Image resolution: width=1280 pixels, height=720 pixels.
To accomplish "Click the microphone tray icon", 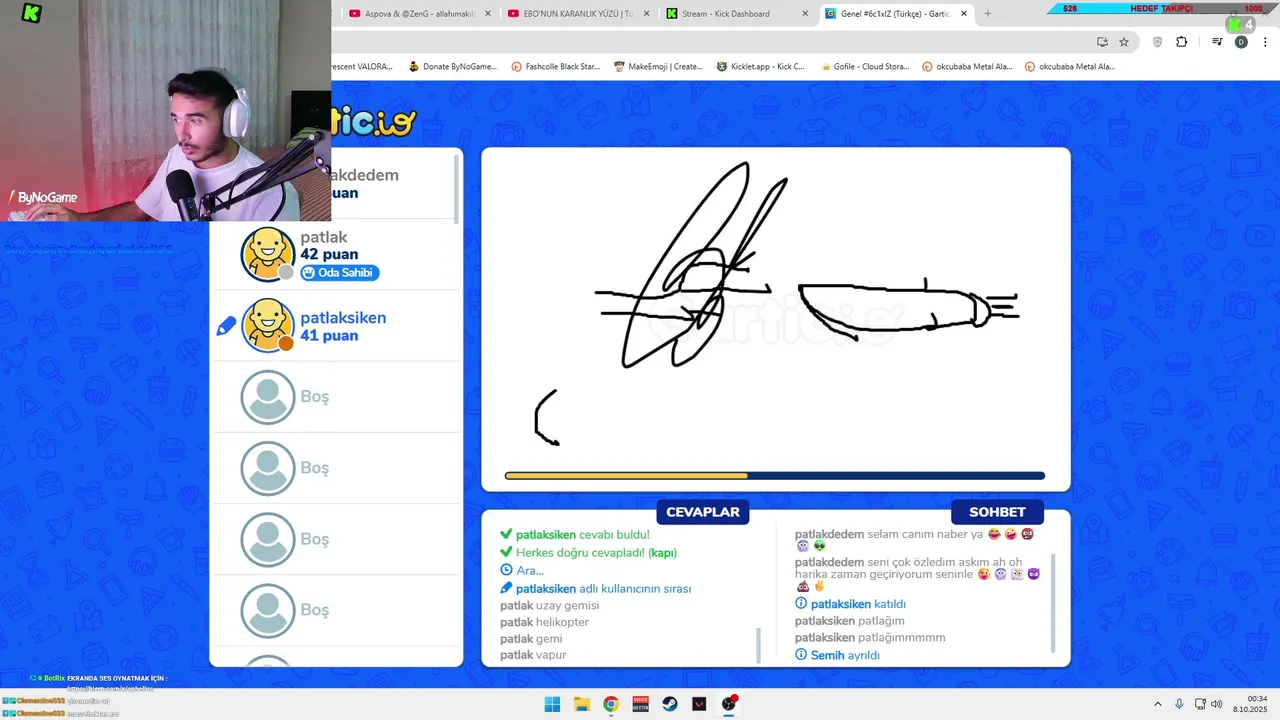I will click(x=1180, y=704).
